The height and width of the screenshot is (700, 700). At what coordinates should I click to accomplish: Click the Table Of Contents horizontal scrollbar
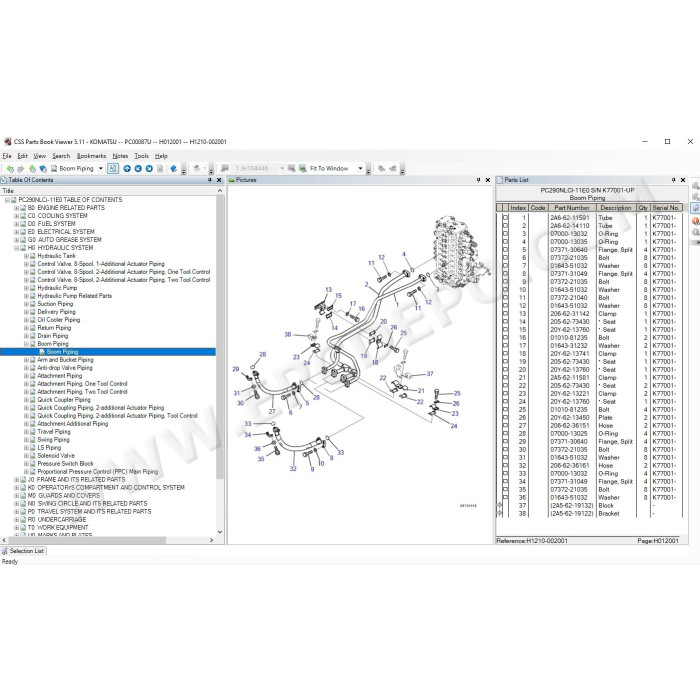[x=87, y=540]
